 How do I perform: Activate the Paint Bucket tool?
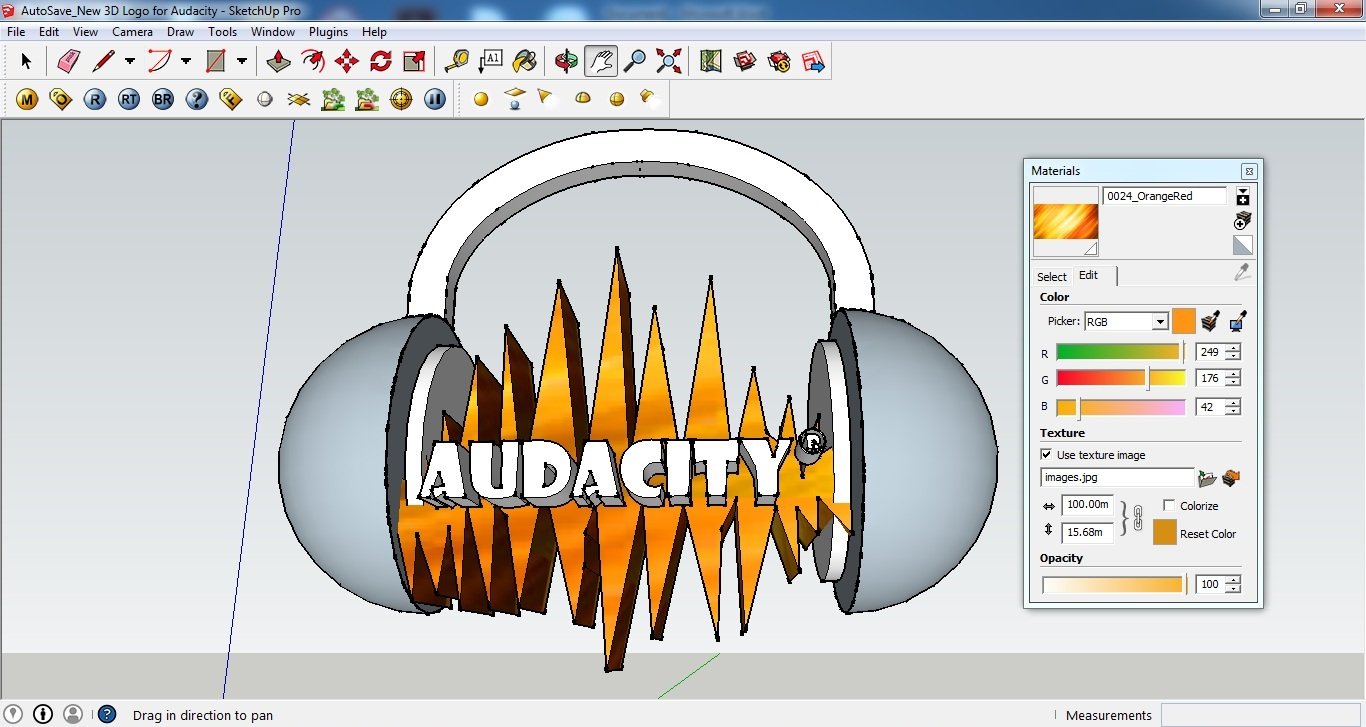coord(525,61)
